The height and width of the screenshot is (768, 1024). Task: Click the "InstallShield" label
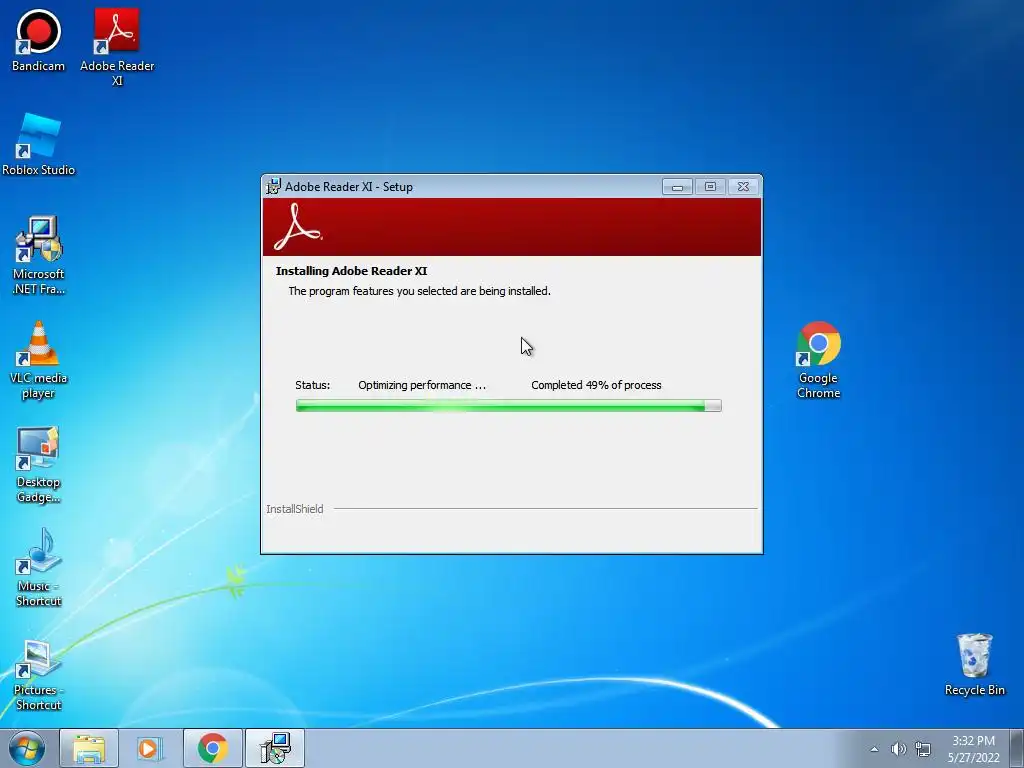click(x=295, y=509)
